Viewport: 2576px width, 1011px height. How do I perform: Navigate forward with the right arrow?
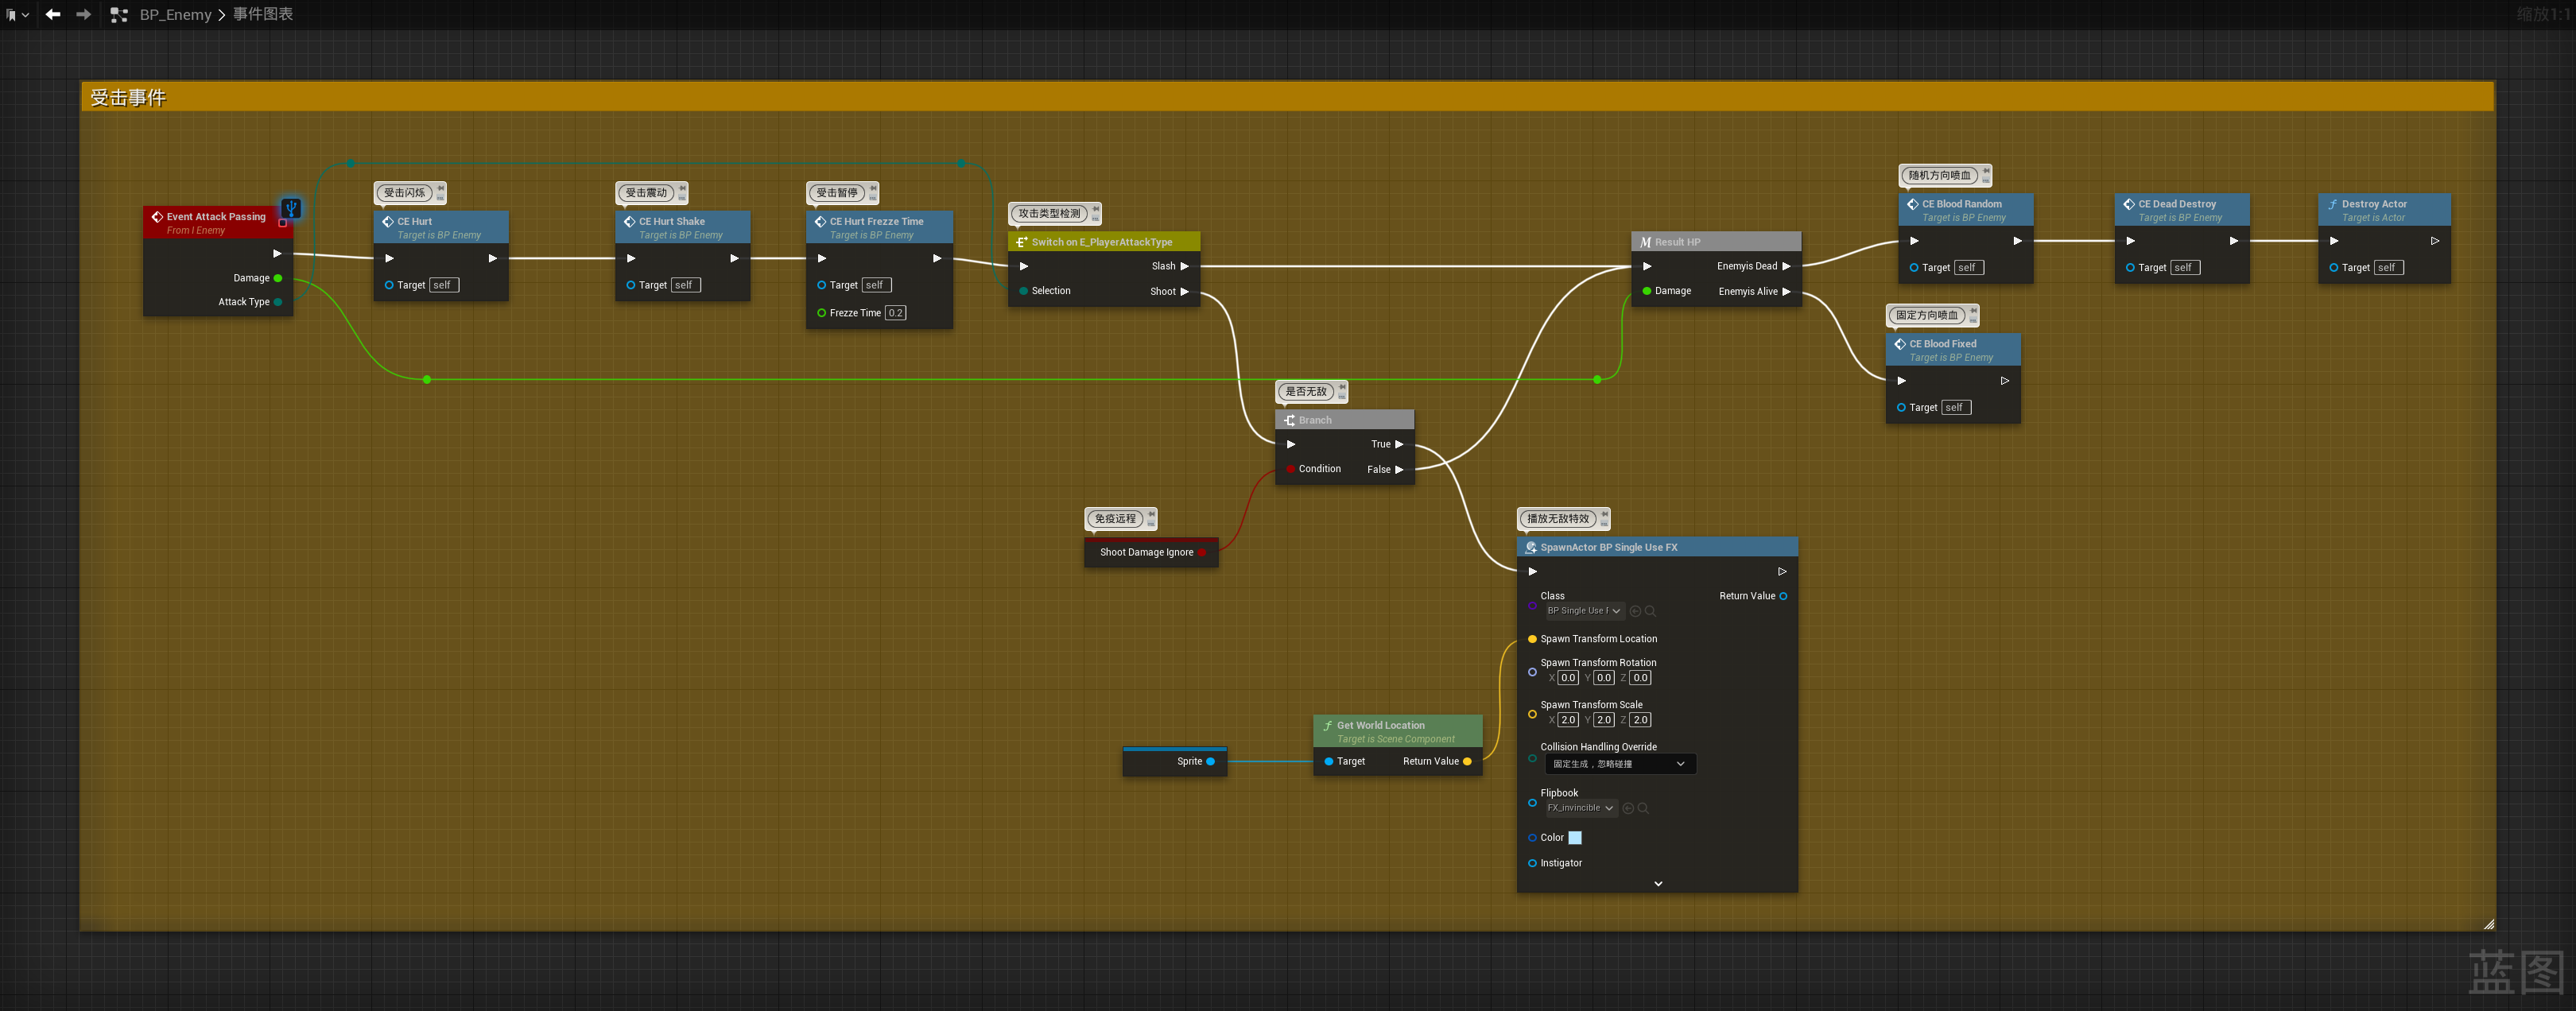click(x=84, y=14)
